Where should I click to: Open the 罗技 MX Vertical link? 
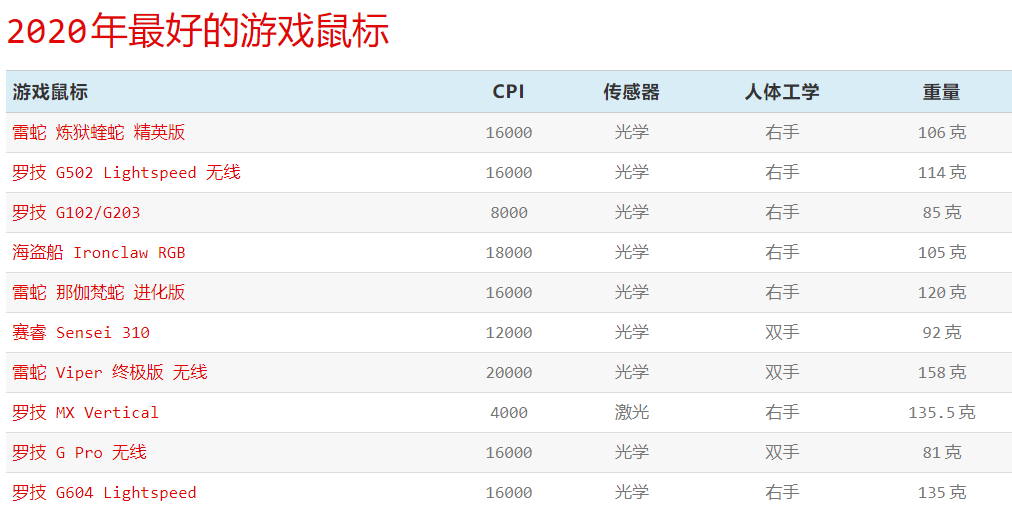85,412
